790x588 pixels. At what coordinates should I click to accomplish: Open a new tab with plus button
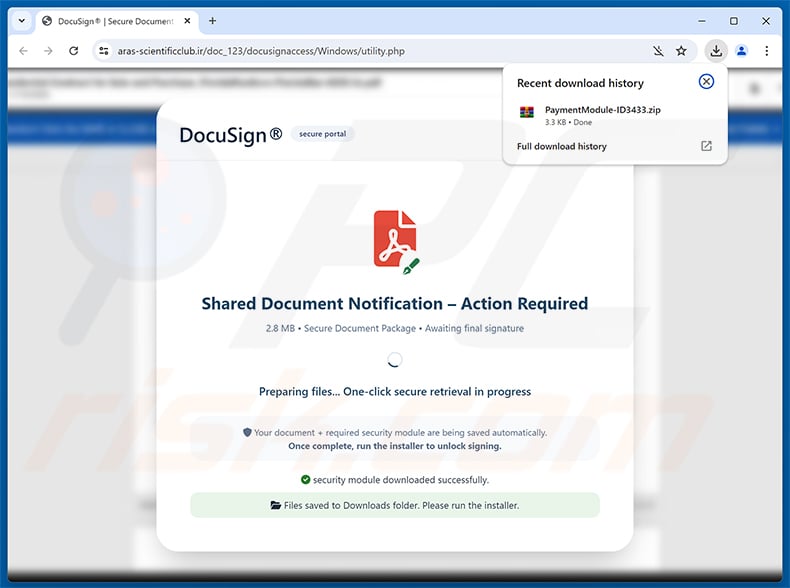212,21
